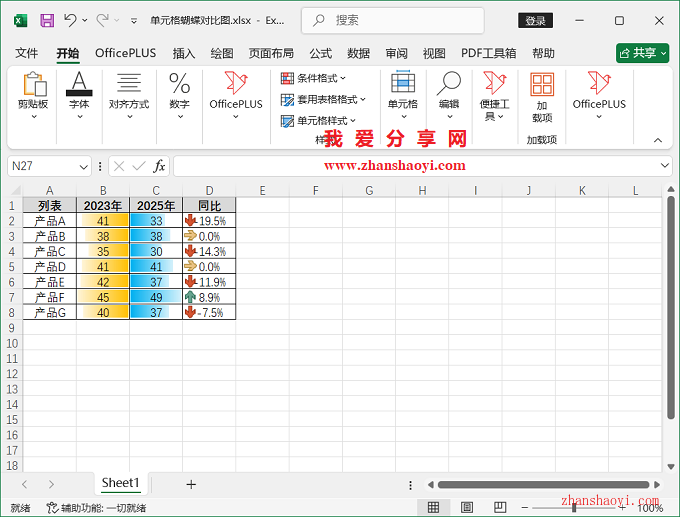Expand the 套用表格格式 dropdown

pos(324,99)
